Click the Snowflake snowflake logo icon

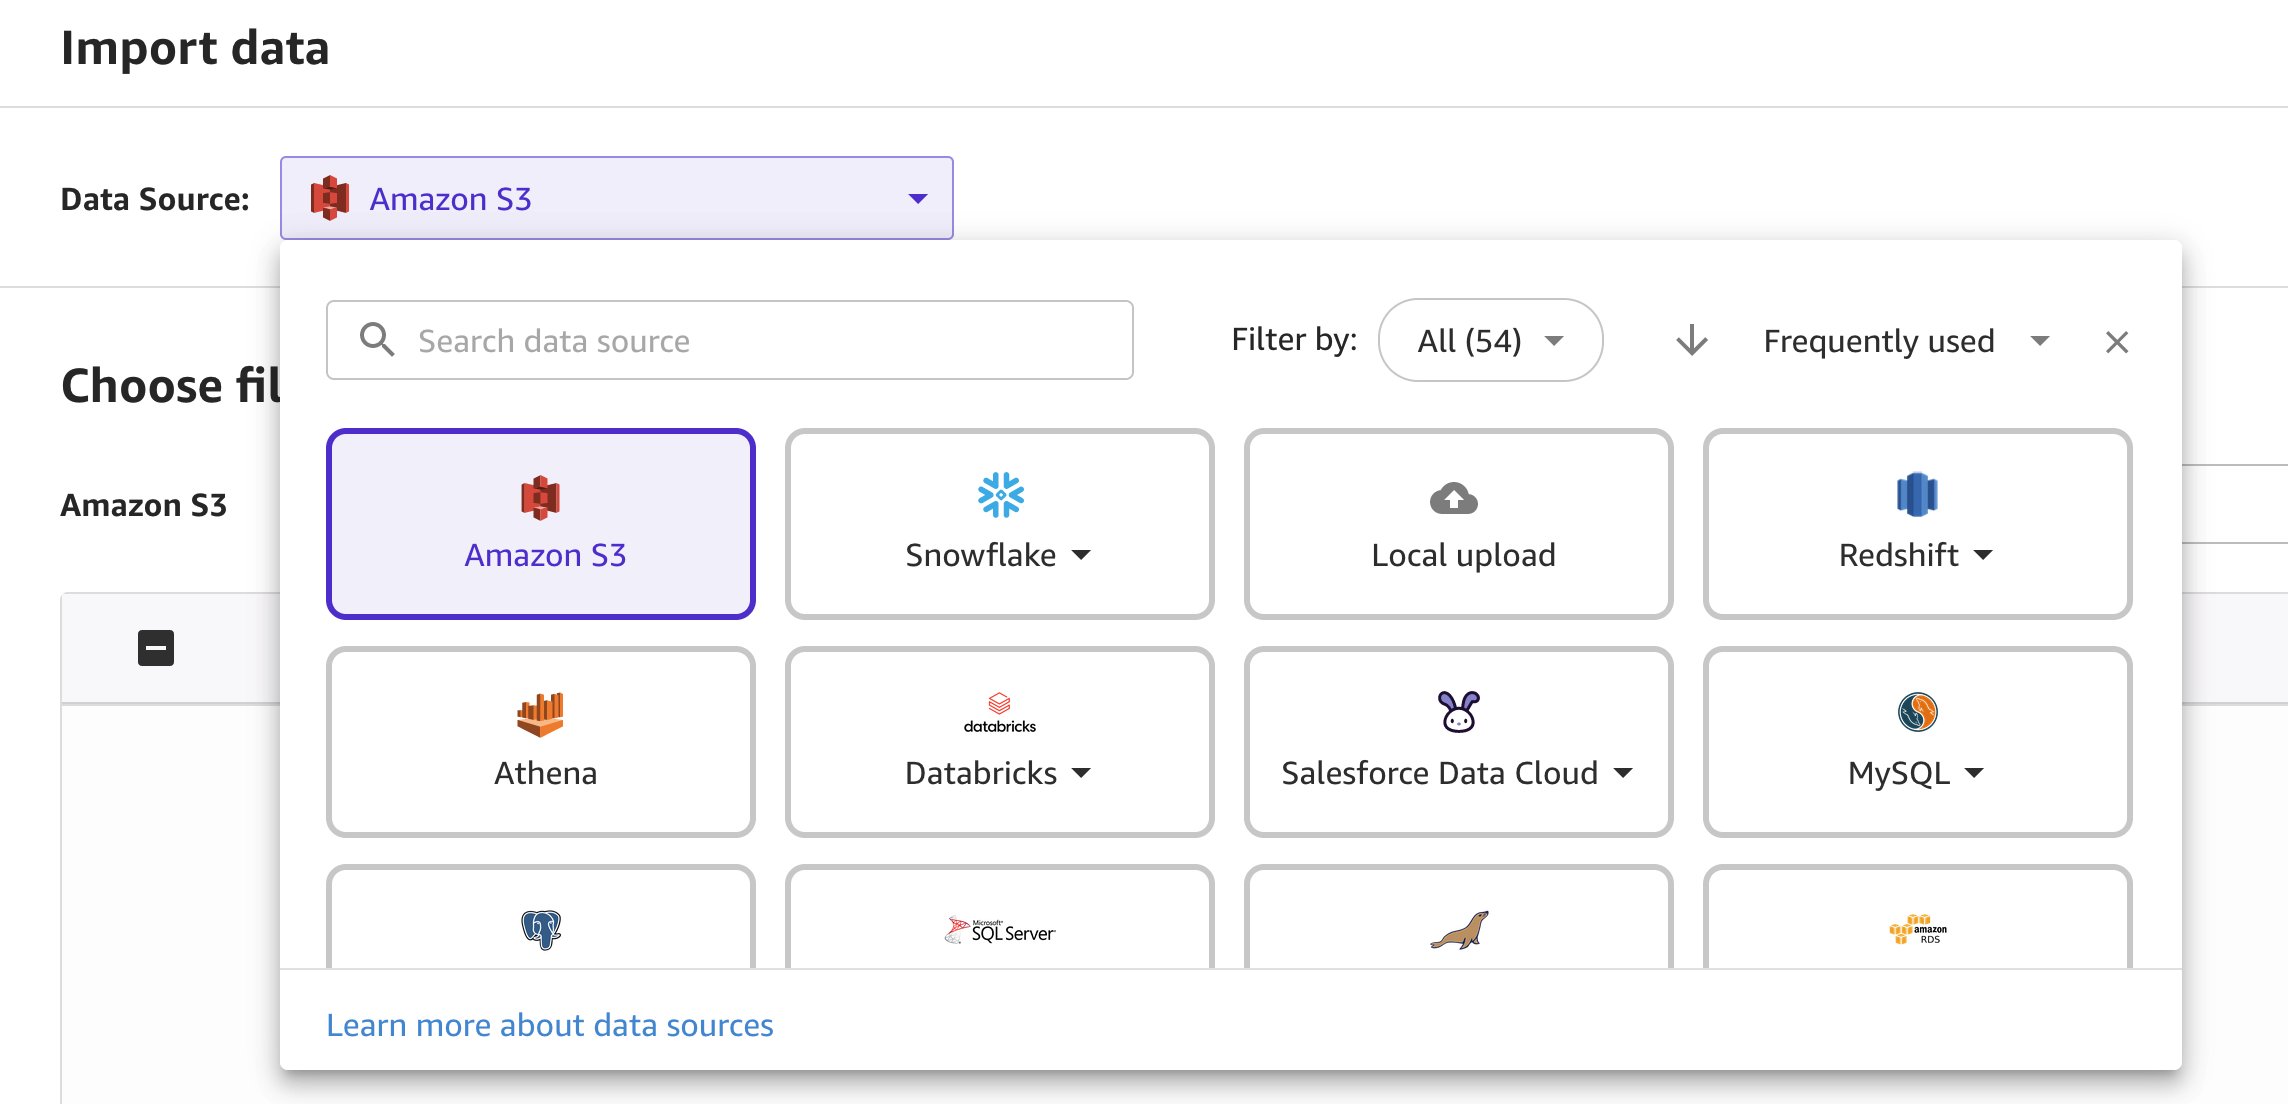click(1001, 495)
